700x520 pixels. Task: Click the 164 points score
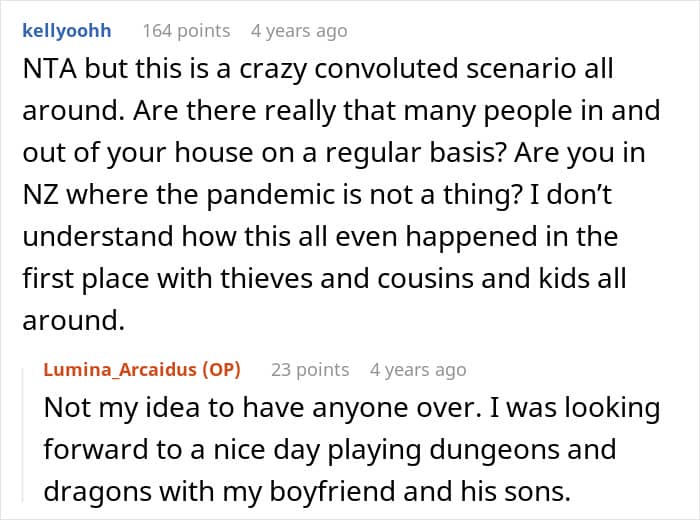click(x=187, y=31)
